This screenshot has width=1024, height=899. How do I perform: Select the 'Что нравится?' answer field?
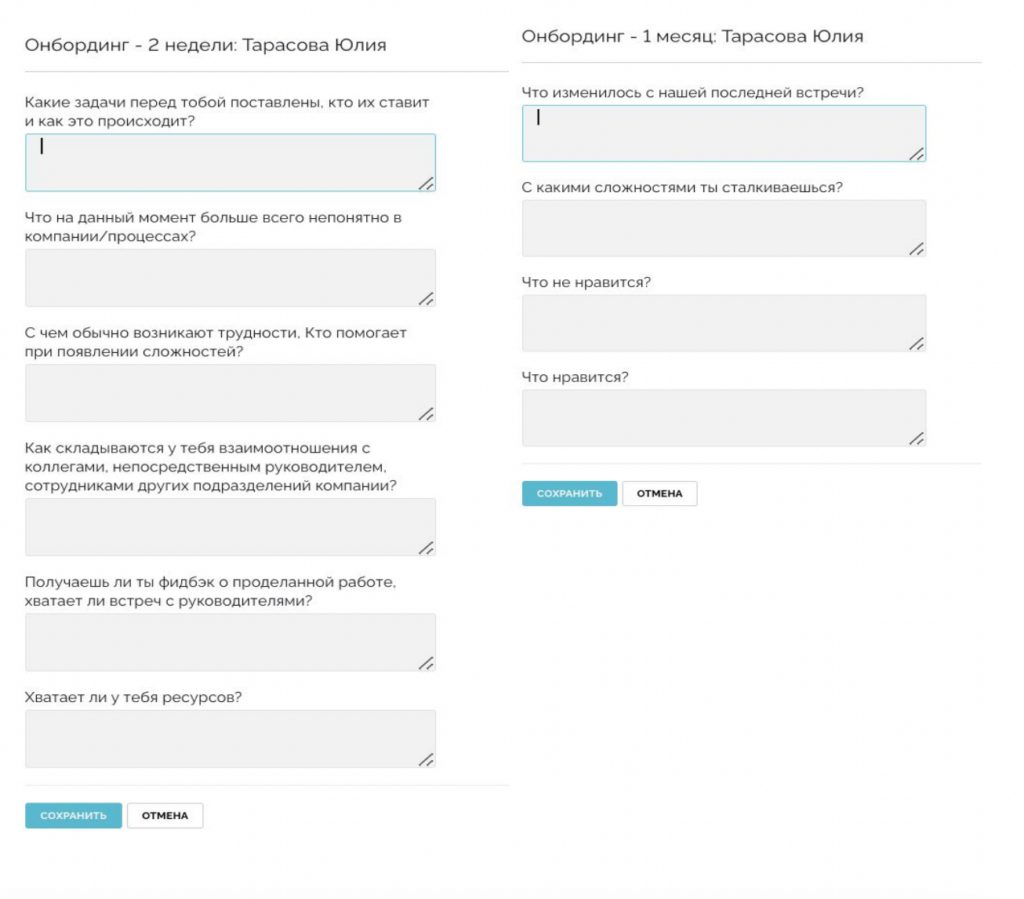click(723, 417)
